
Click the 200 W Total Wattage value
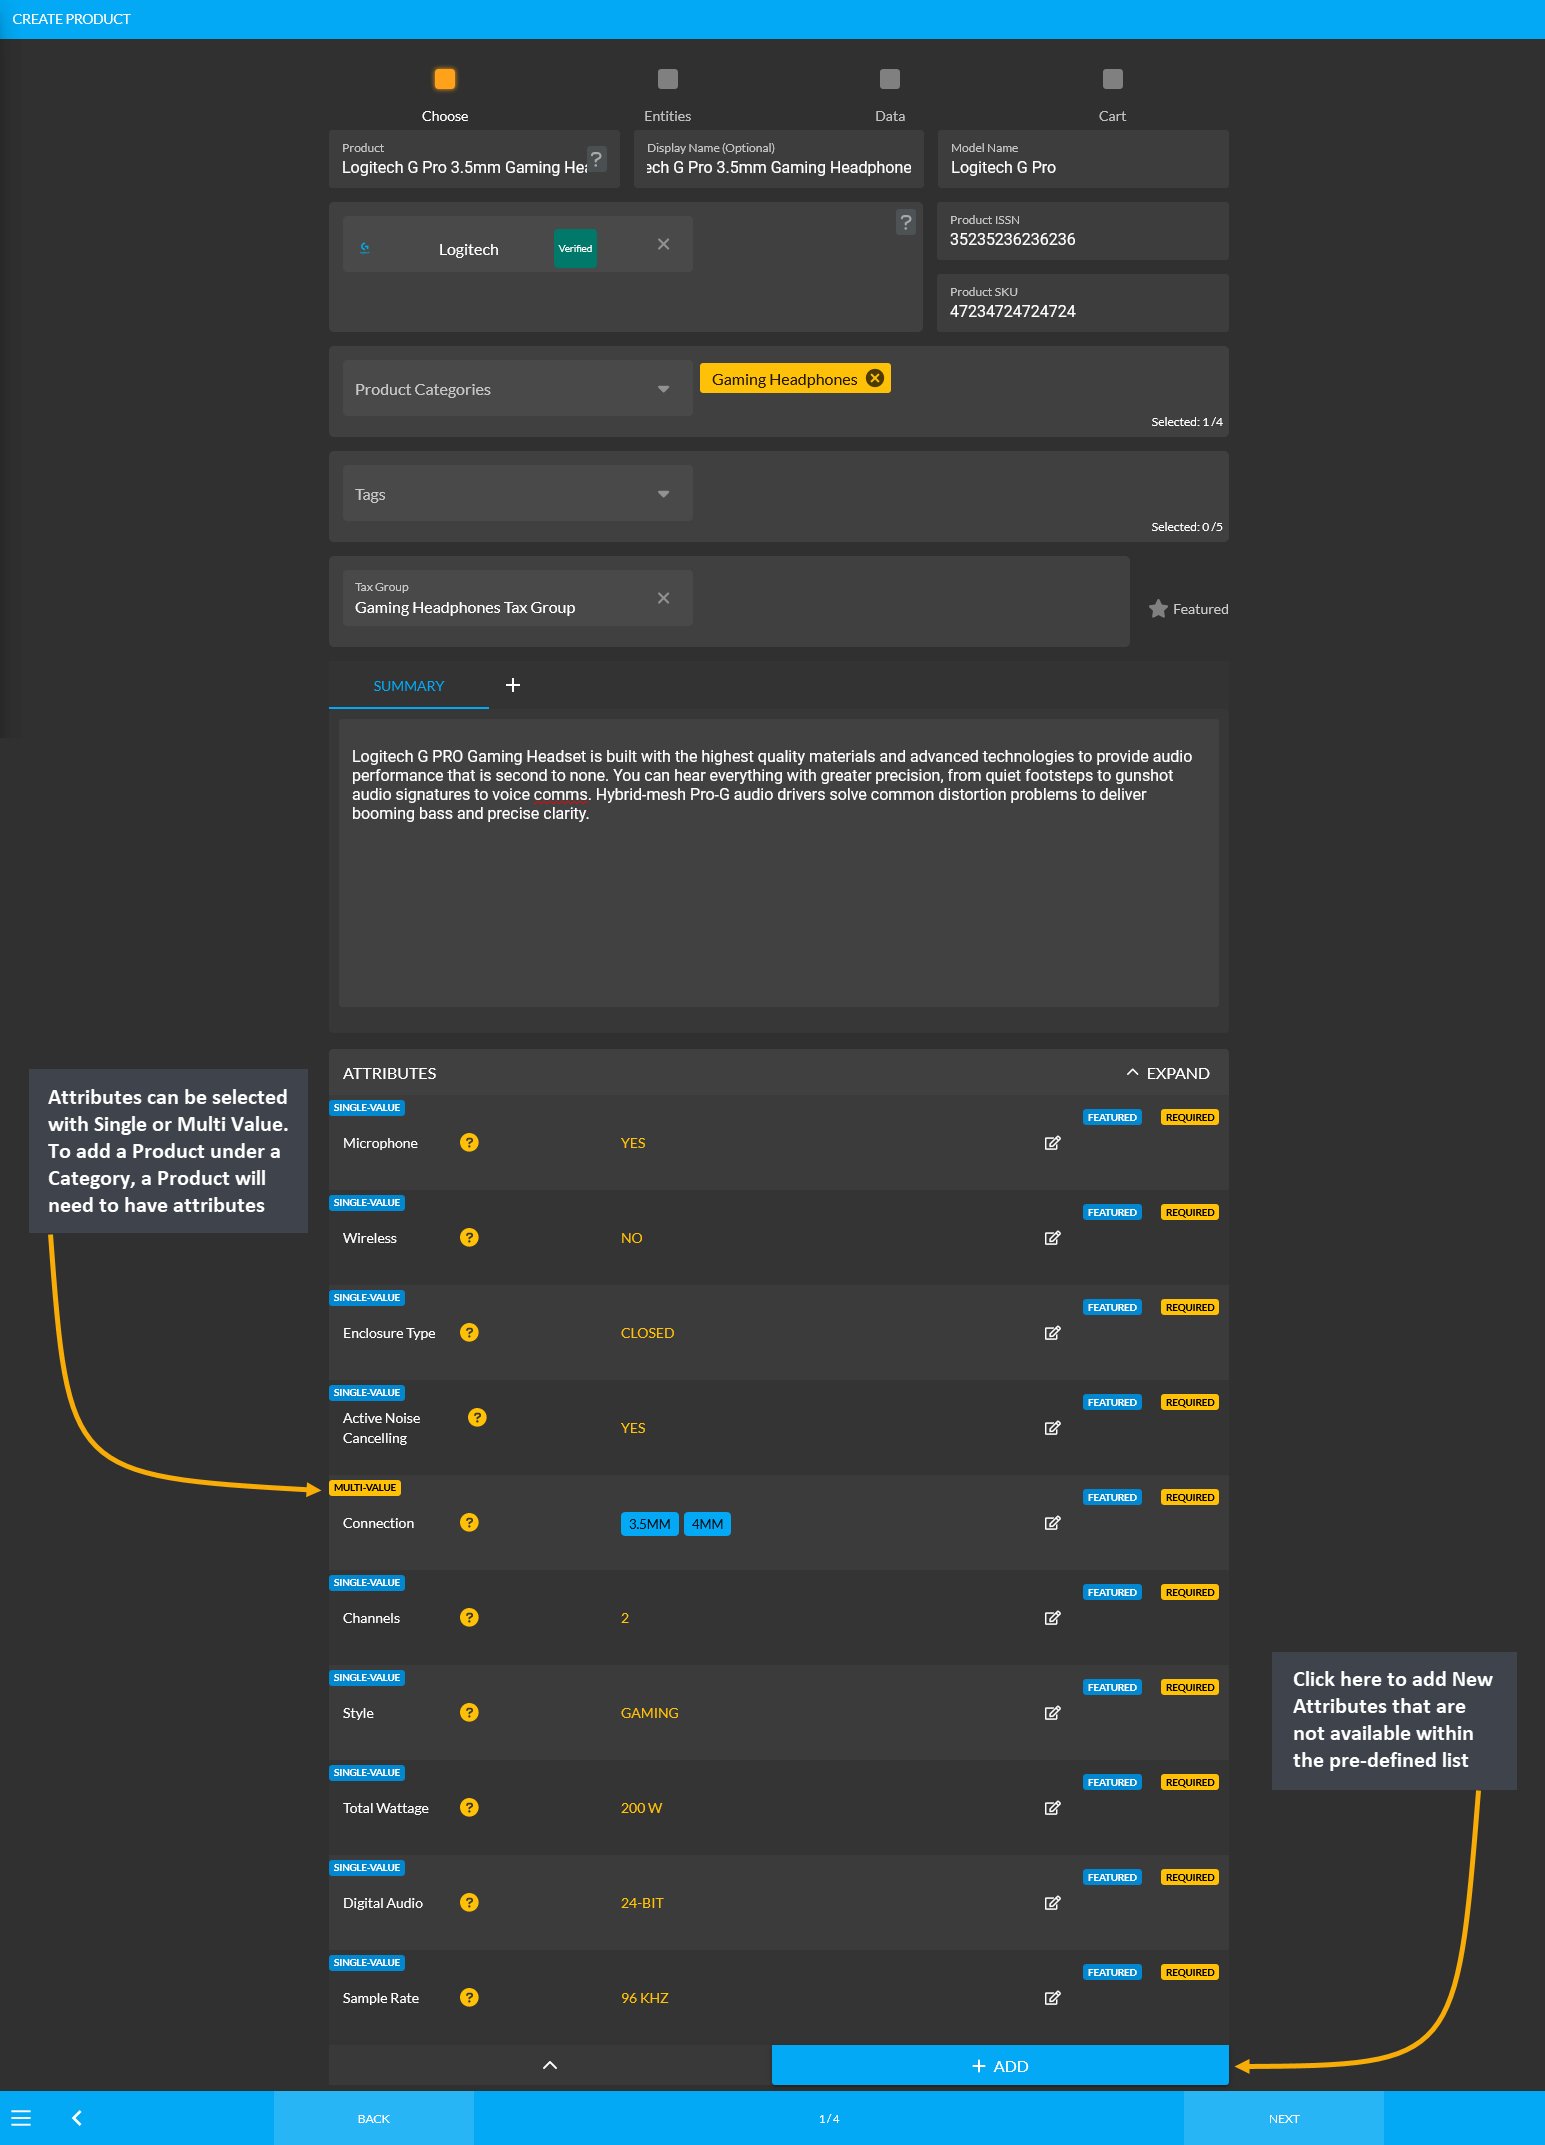[642, 1808]
